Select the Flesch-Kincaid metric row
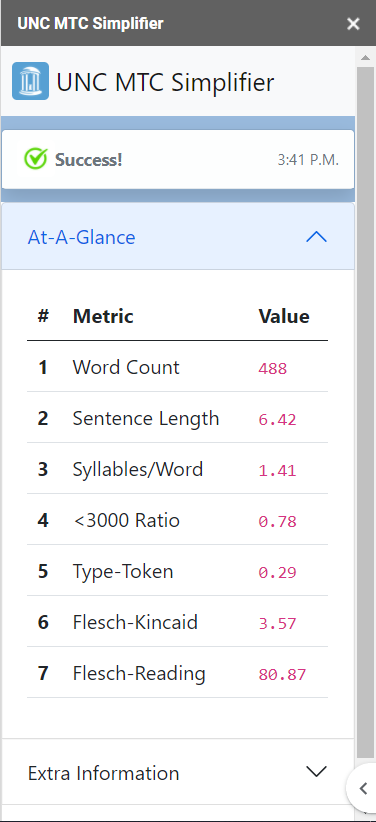The height and width of the screenshot is (822, 376). click(x=177, y=622)
